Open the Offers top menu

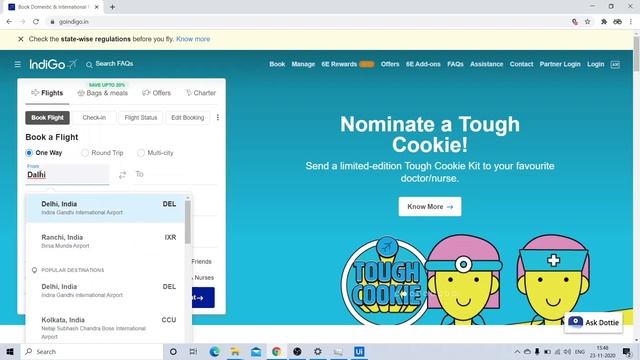point(390,64)
